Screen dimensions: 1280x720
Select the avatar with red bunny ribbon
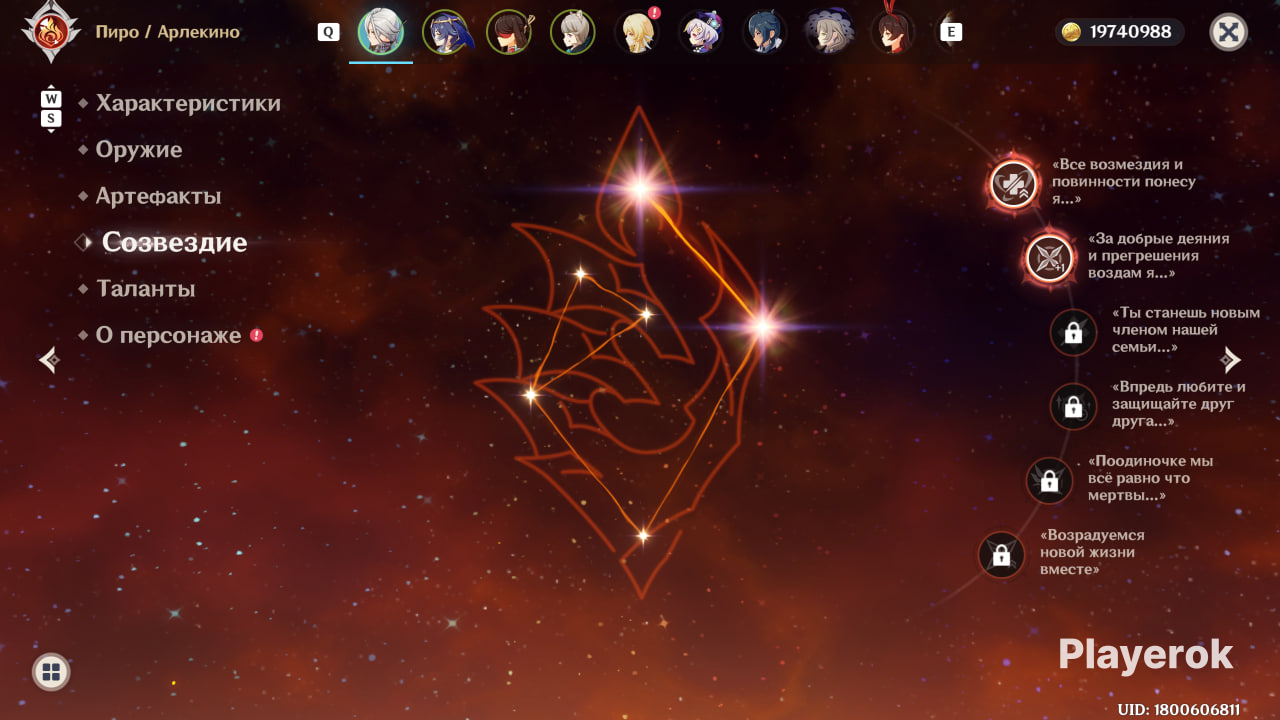[893, 32]
